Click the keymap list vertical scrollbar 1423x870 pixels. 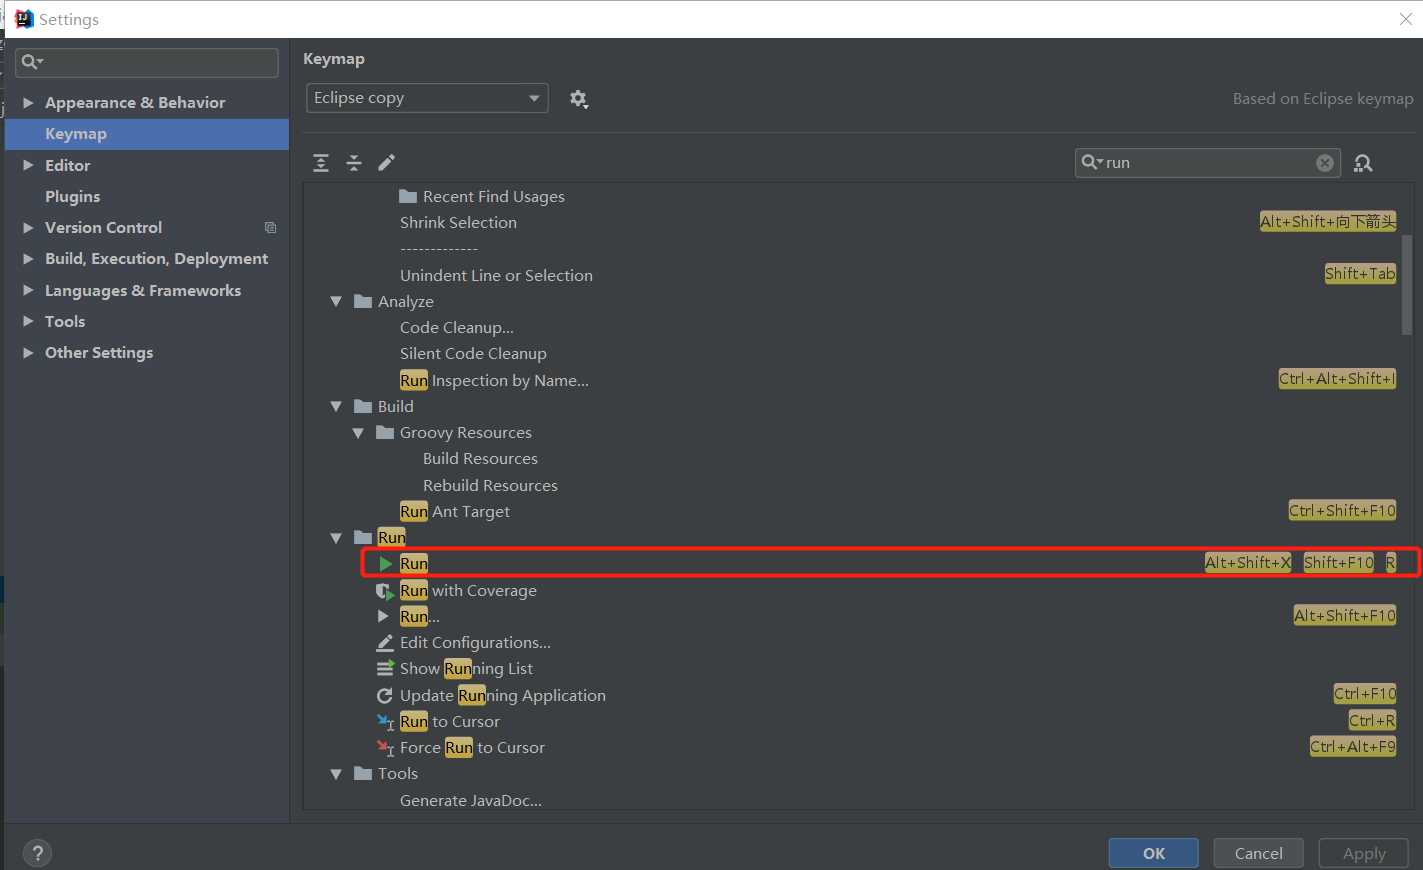(1407, 285)
